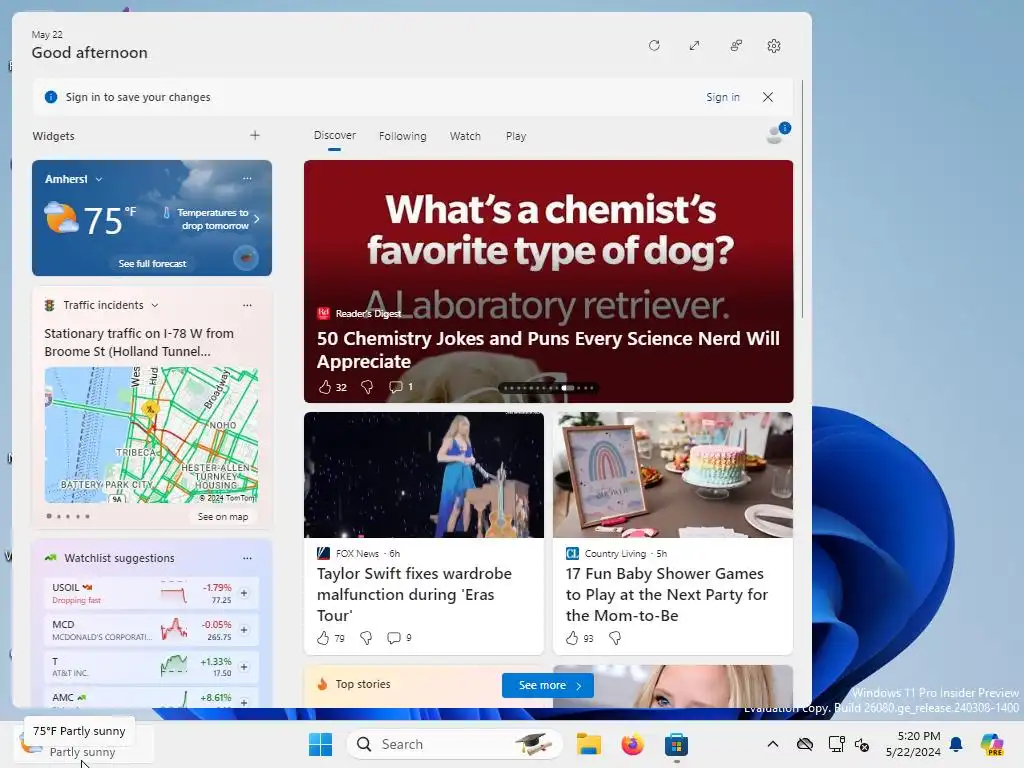Click the taskbar Search box
This screenshot has height=768, width=1024.
[x=455, y=744]
